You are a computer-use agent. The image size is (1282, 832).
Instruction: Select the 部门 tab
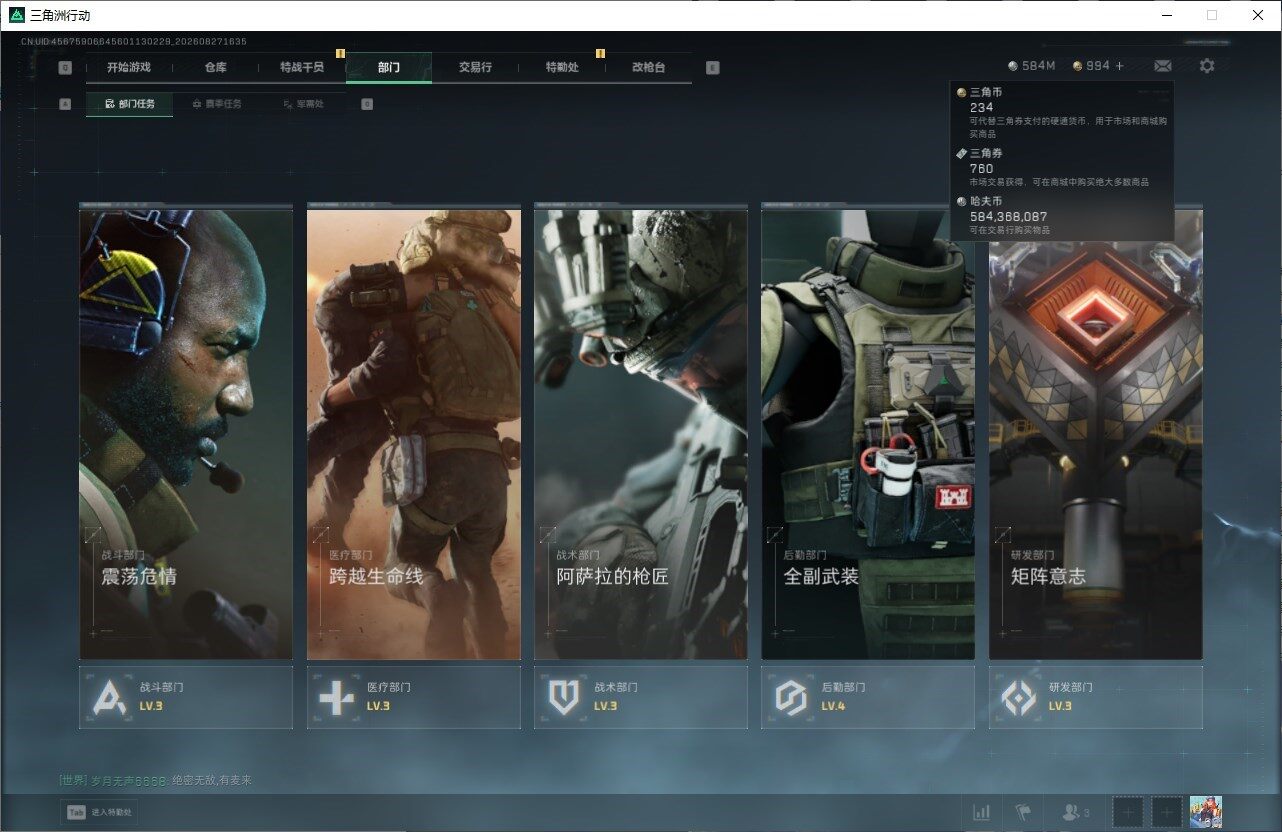click(x=389, y=67)
